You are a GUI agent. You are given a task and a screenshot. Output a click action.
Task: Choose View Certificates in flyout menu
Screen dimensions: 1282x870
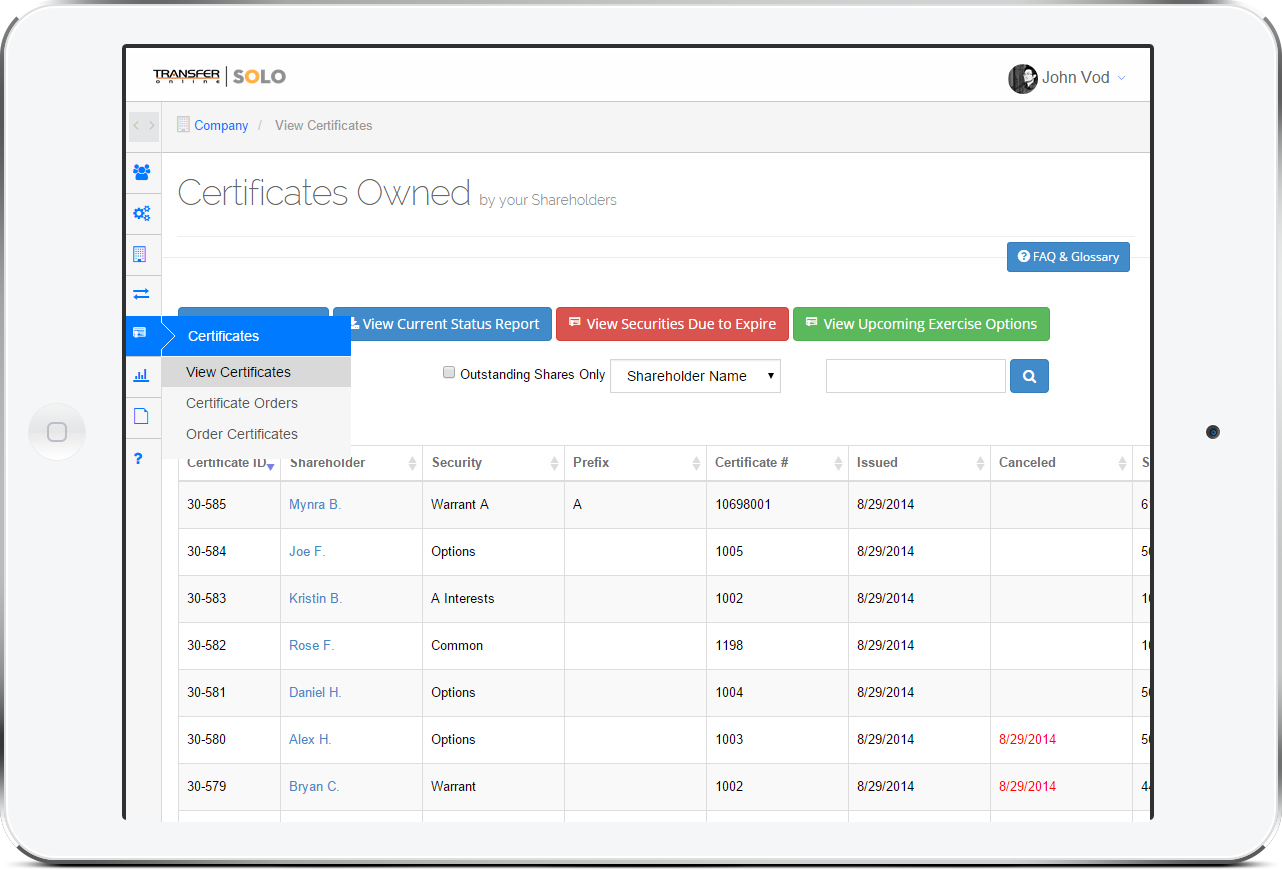[x=256, y=372]
